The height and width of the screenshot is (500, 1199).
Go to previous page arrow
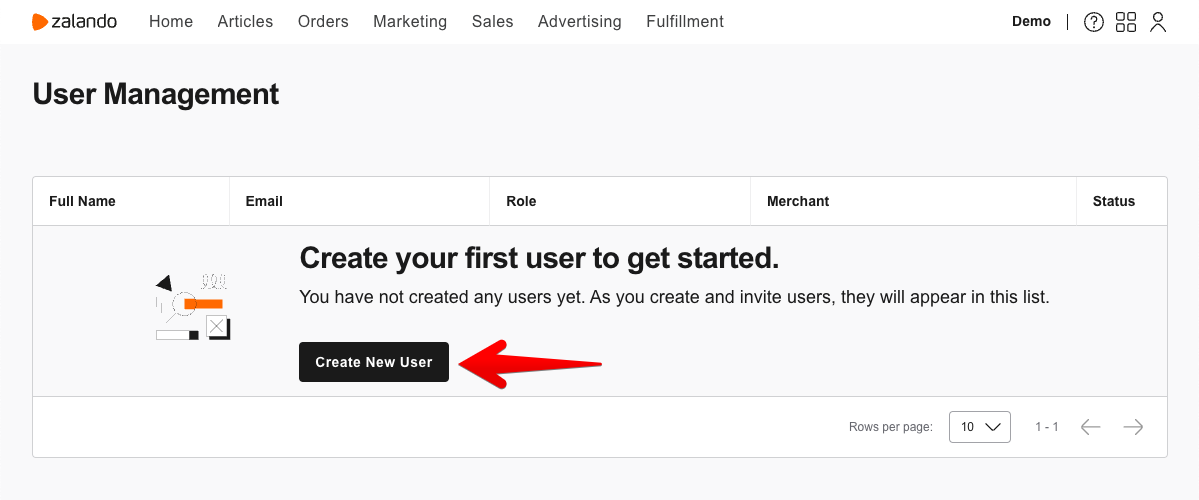pyautogui.click(x=1090, y=427)
